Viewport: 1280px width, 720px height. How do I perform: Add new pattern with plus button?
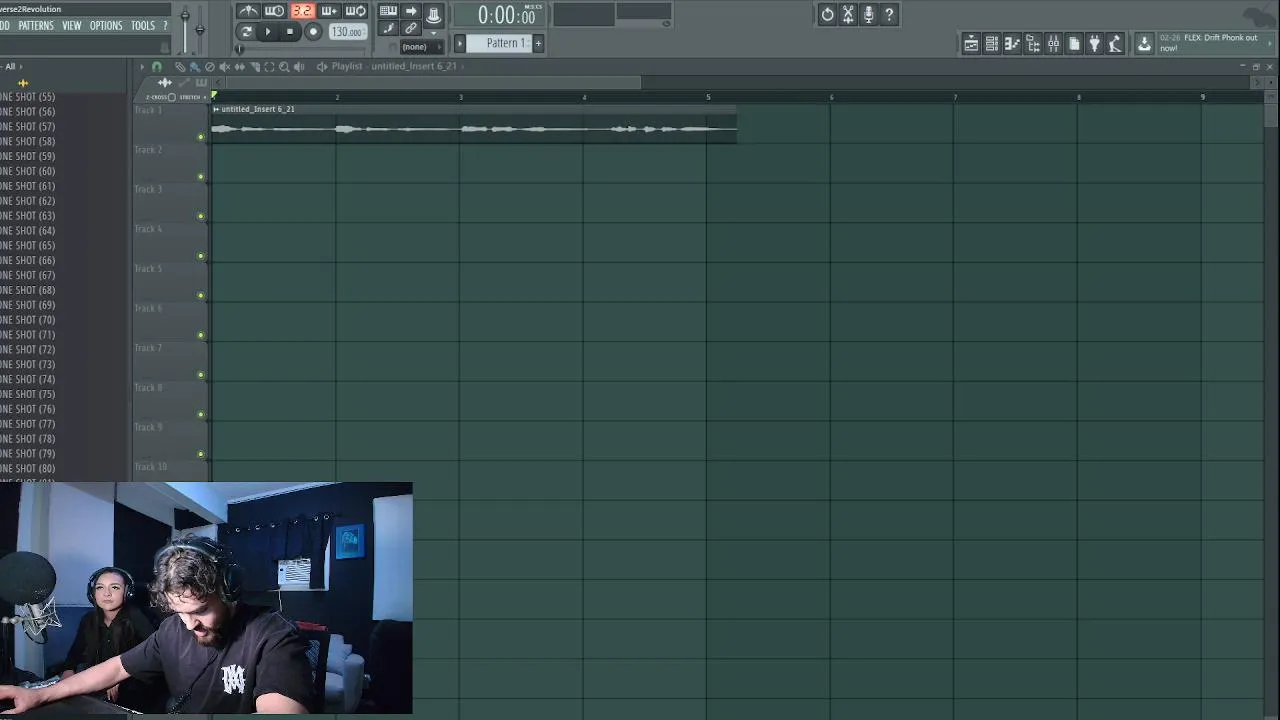point(538,43)
